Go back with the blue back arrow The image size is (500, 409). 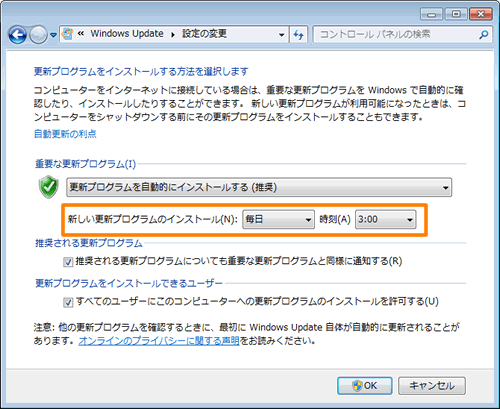click(x=17, y=35)
